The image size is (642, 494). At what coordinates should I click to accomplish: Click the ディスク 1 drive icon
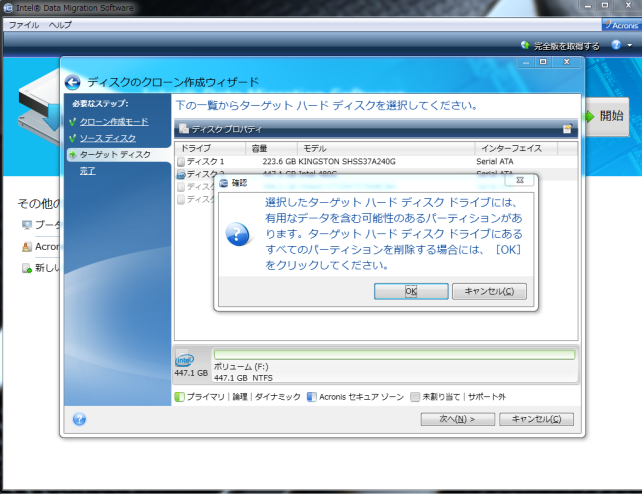[x=181, y=162]
